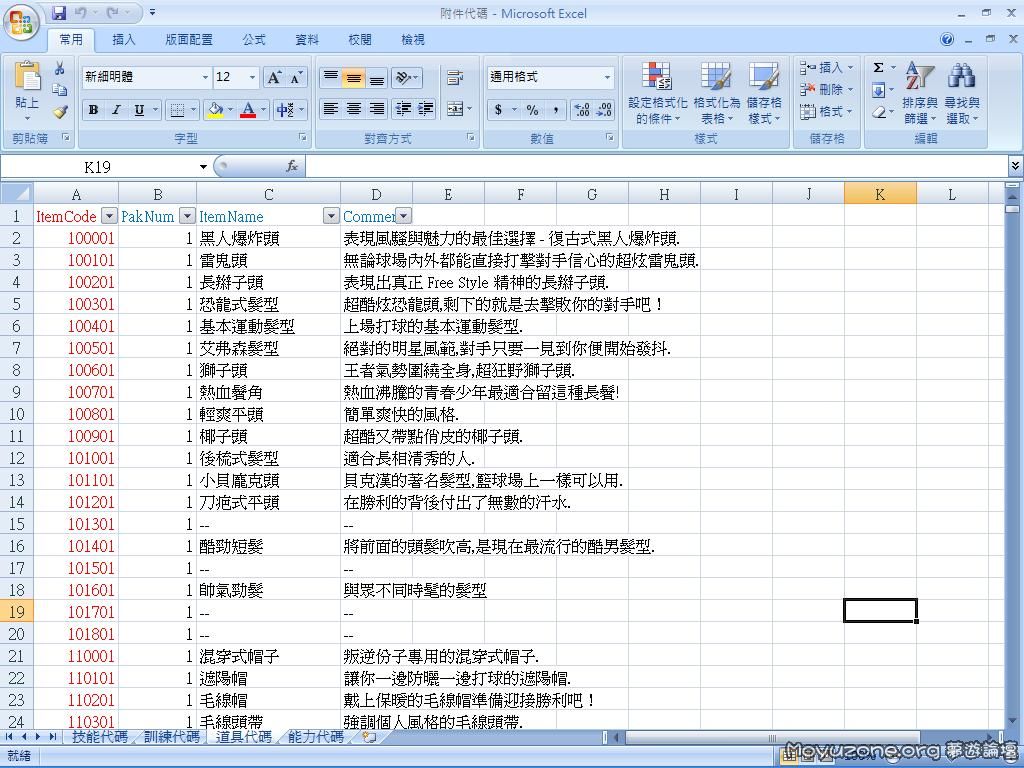1024x768 pixels.
Task: Click 格式 Format cells button
Action: [x=827, y=112]
